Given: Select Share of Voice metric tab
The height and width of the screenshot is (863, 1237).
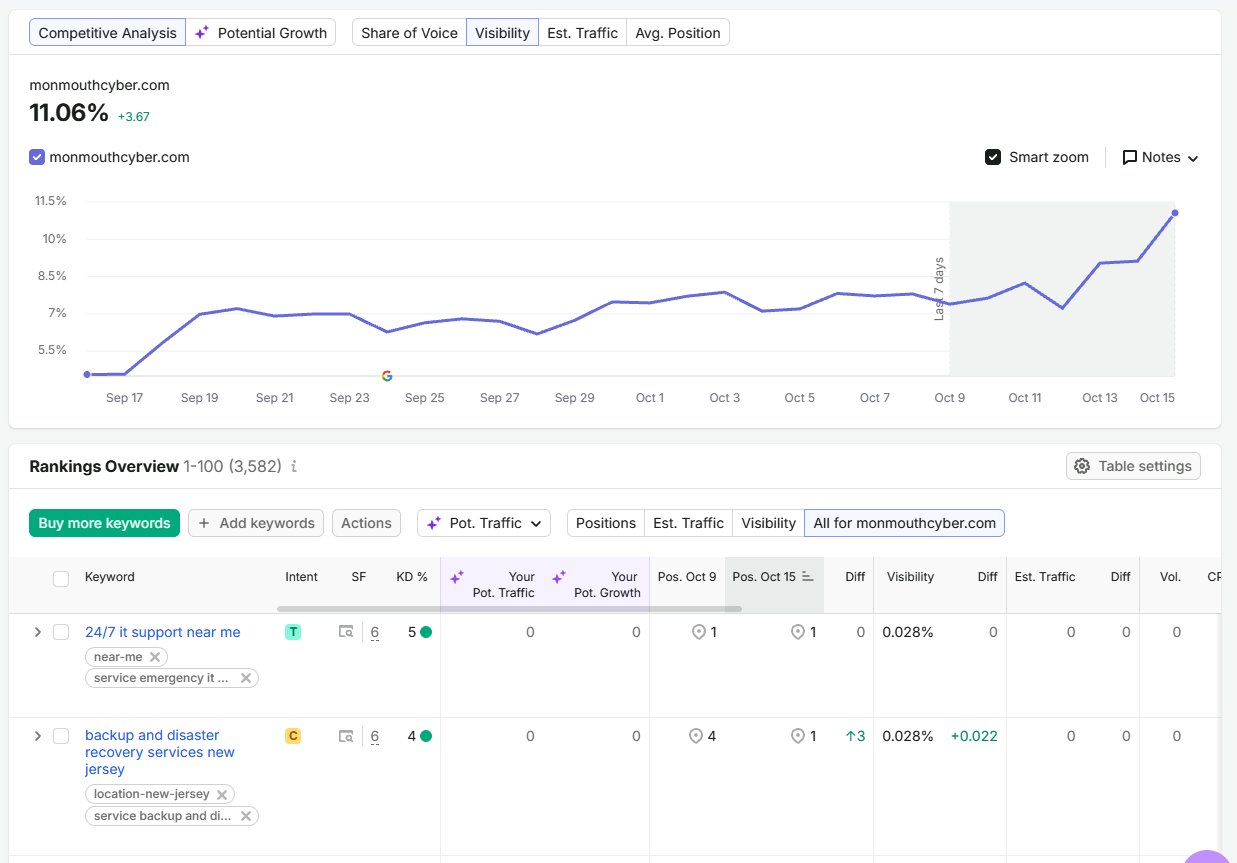Looking at the screenshot, I should point(409,33).
